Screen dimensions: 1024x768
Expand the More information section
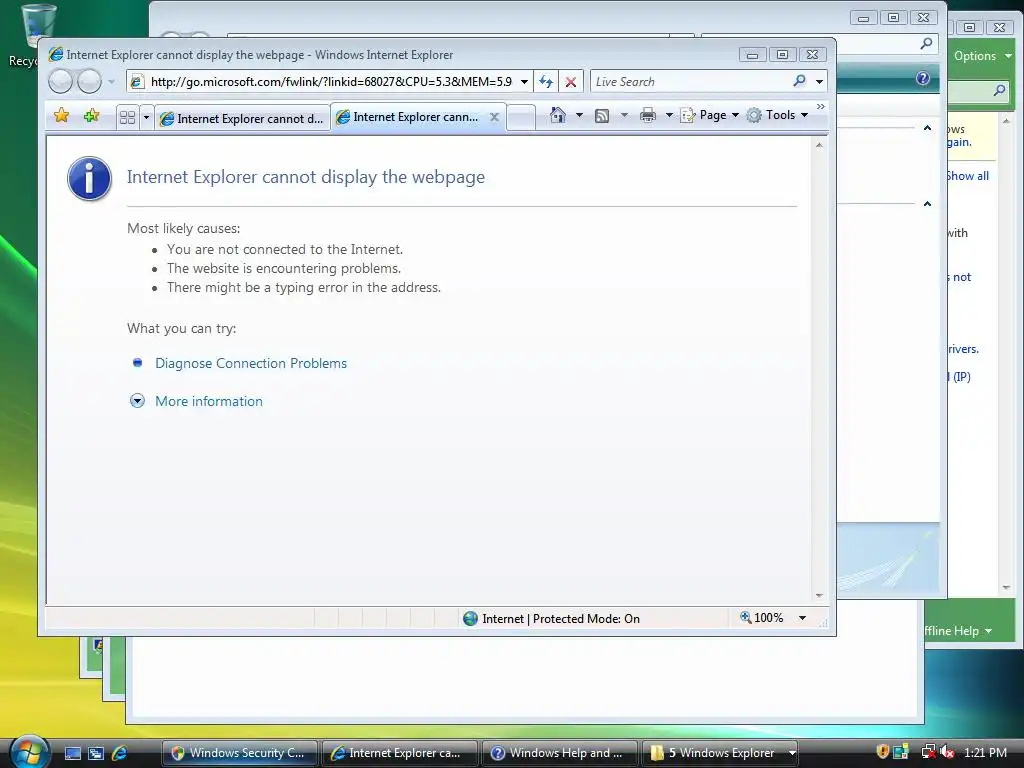click(x=208, y=401)
